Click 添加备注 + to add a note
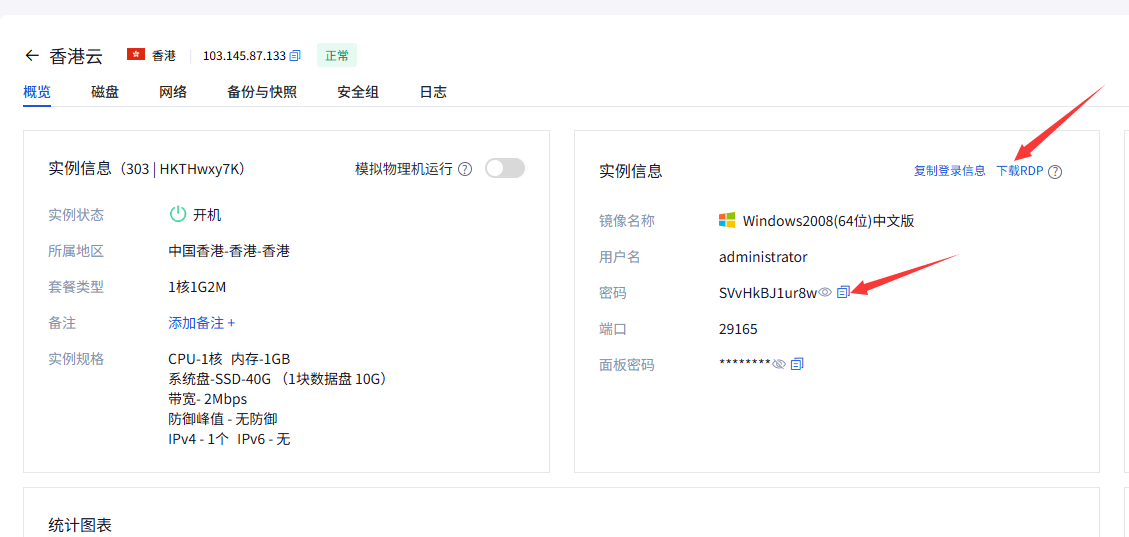The image size is (1129, 537). coord(202,323)
